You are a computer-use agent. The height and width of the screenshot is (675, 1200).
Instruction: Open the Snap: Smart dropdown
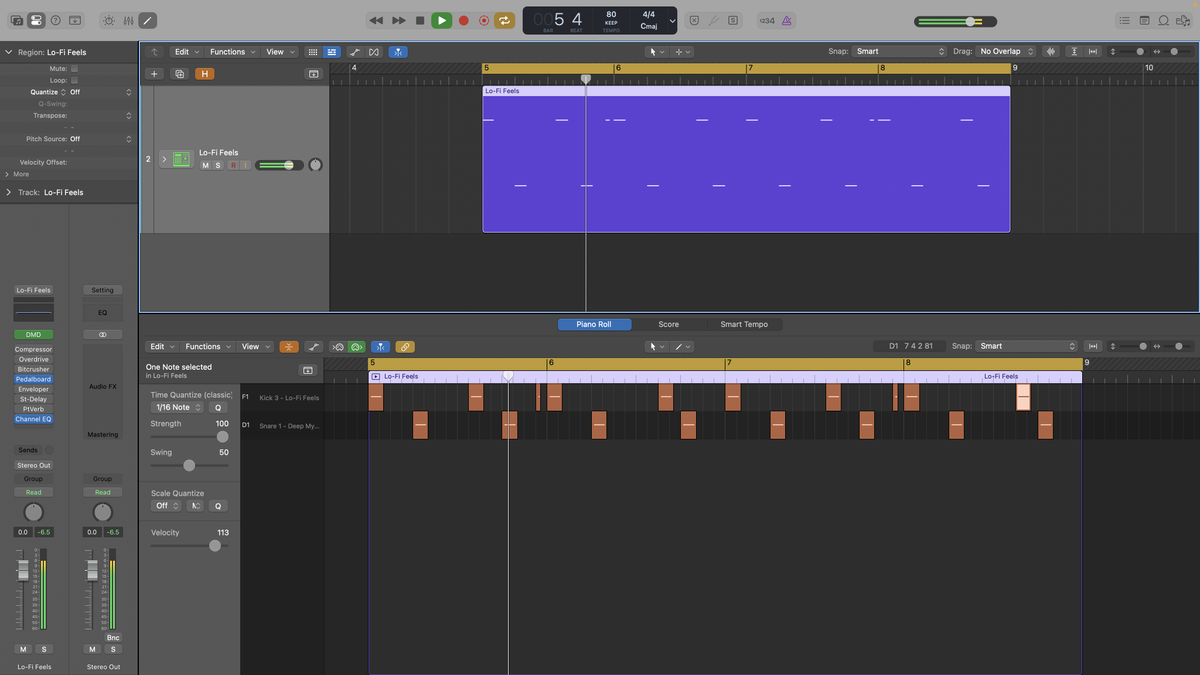(898, 51)
